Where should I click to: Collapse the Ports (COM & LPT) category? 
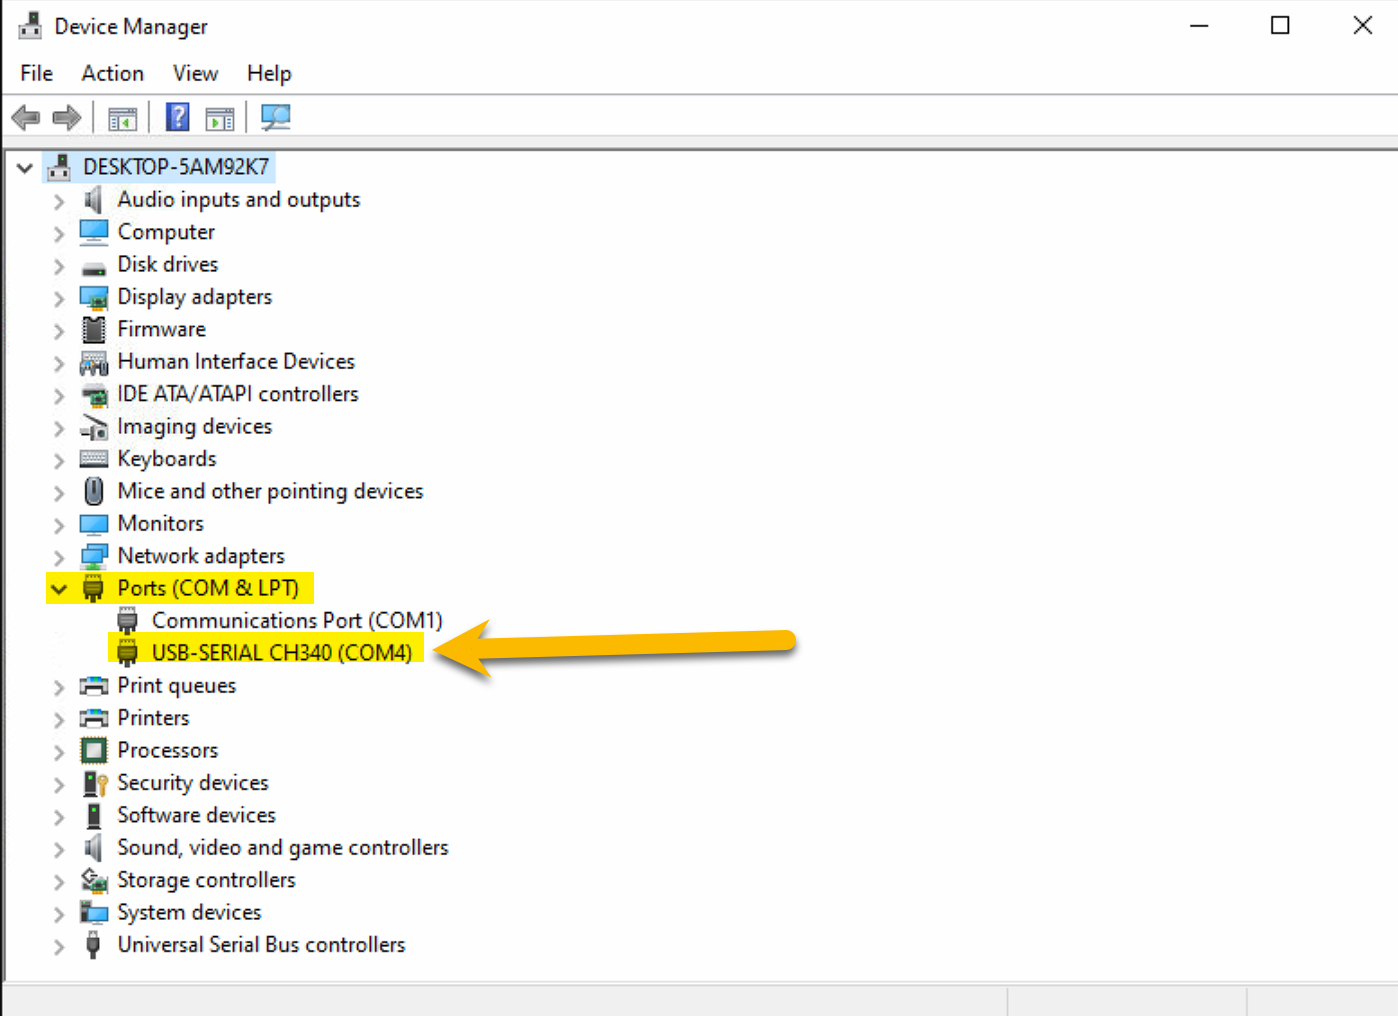point(57,588)
